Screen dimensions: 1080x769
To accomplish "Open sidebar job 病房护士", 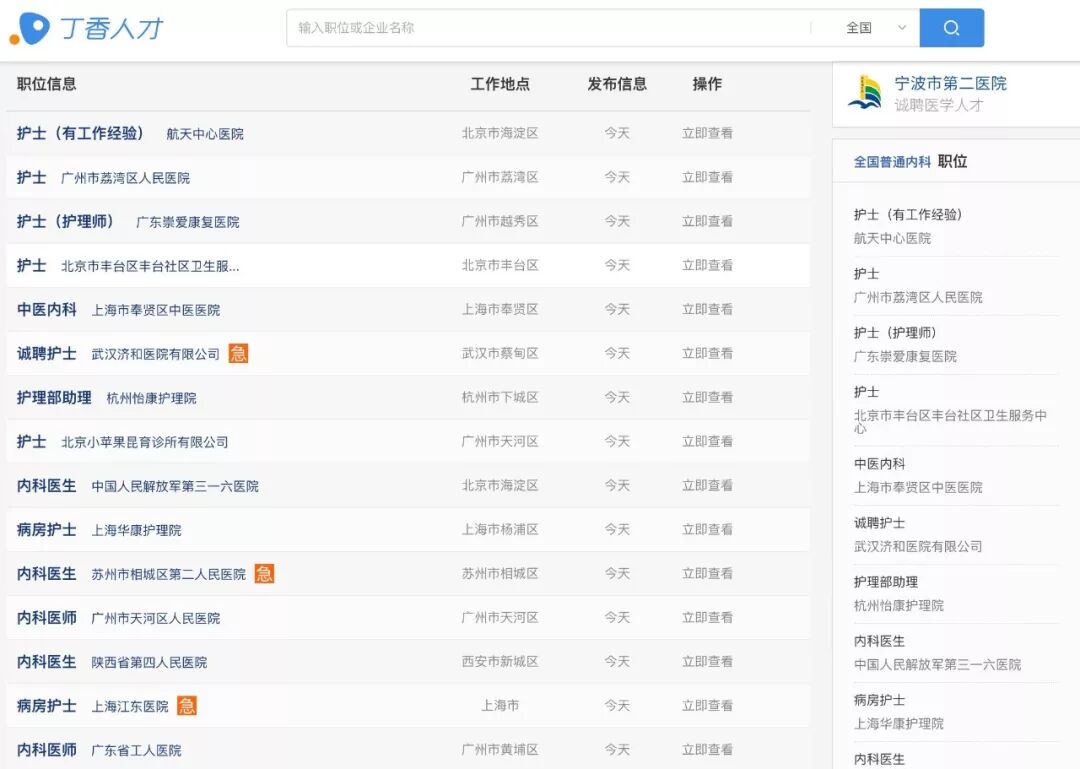I will pyautogui.click(x=880, y=700).
